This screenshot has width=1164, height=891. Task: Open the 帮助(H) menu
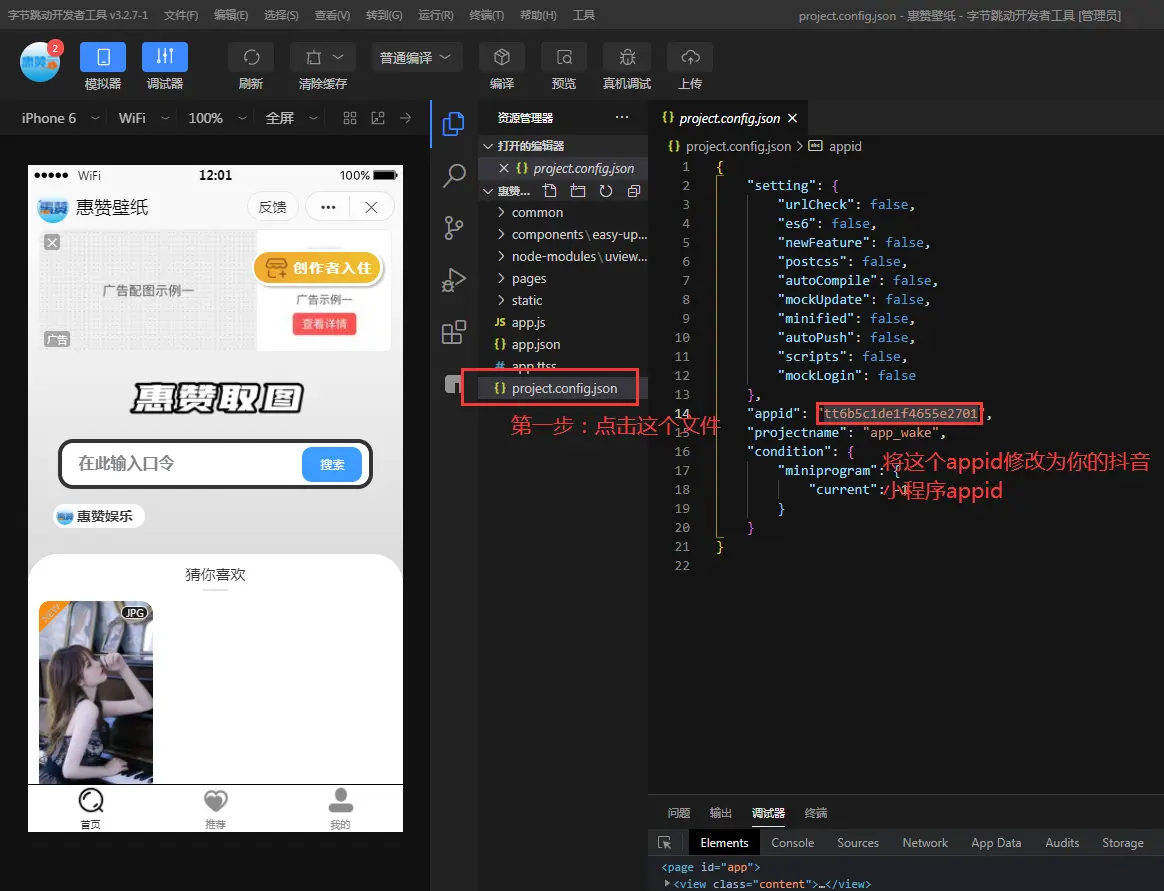pyautogui.click(x=538, y=15)
